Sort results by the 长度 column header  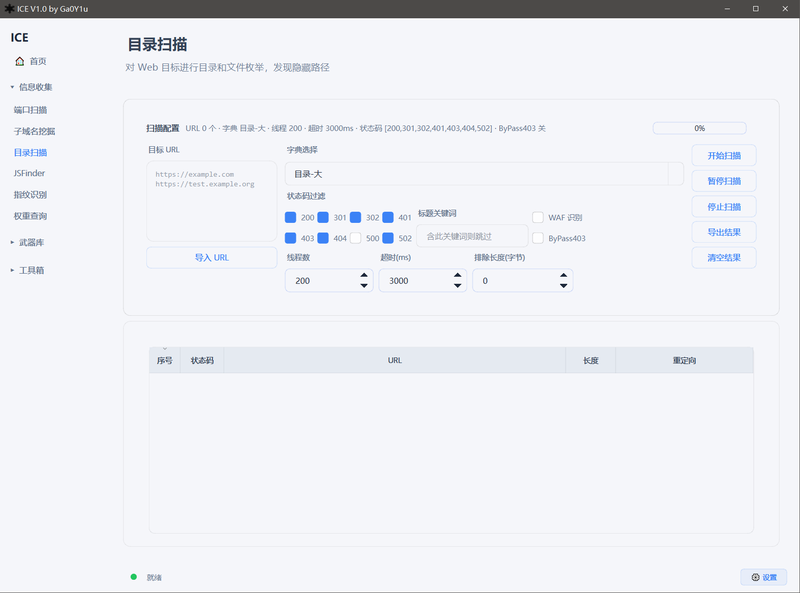tap(590, 360)
